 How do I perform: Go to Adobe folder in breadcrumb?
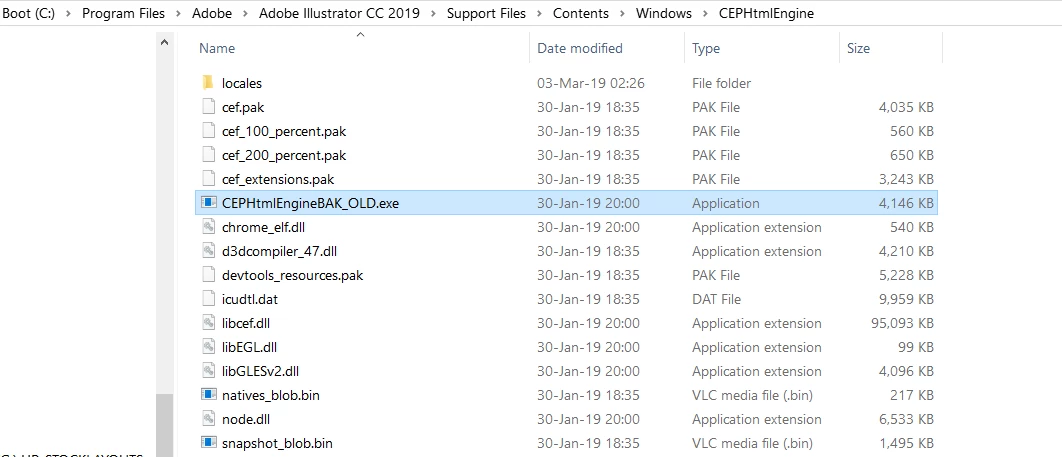click(x=210, y=14)
